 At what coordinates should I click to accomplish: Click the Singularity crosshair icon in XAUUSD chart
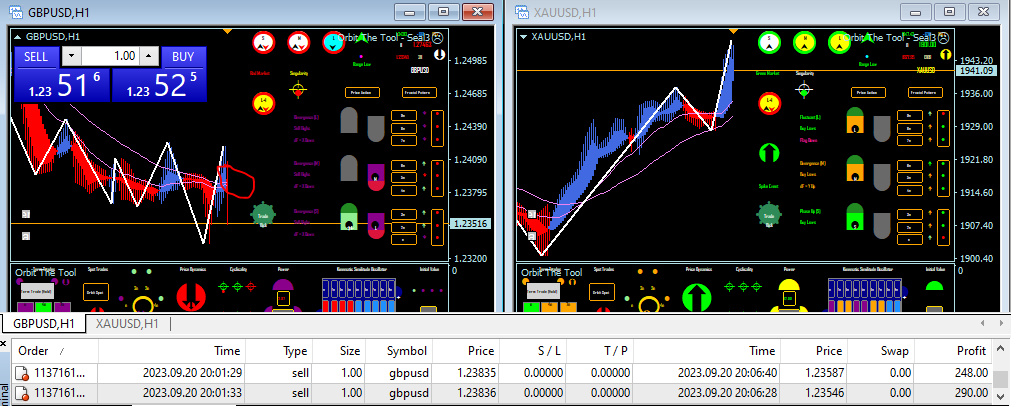(804, 90)
